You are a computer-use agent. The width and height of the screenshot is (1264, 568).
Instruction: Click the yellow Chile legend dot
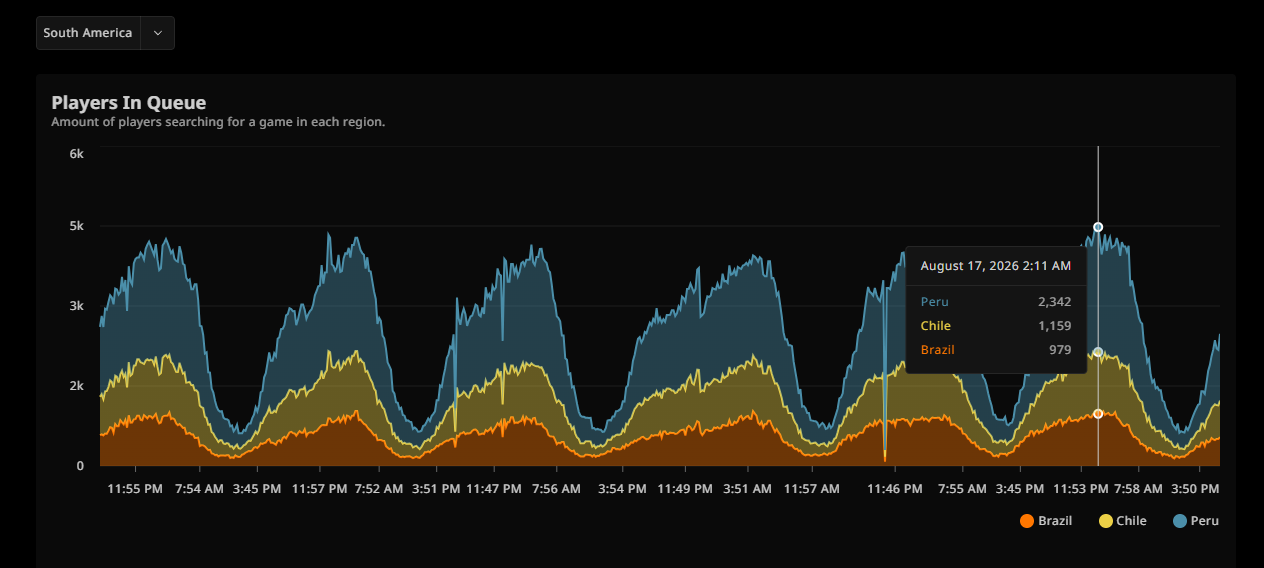click(x=1105, y=521)
